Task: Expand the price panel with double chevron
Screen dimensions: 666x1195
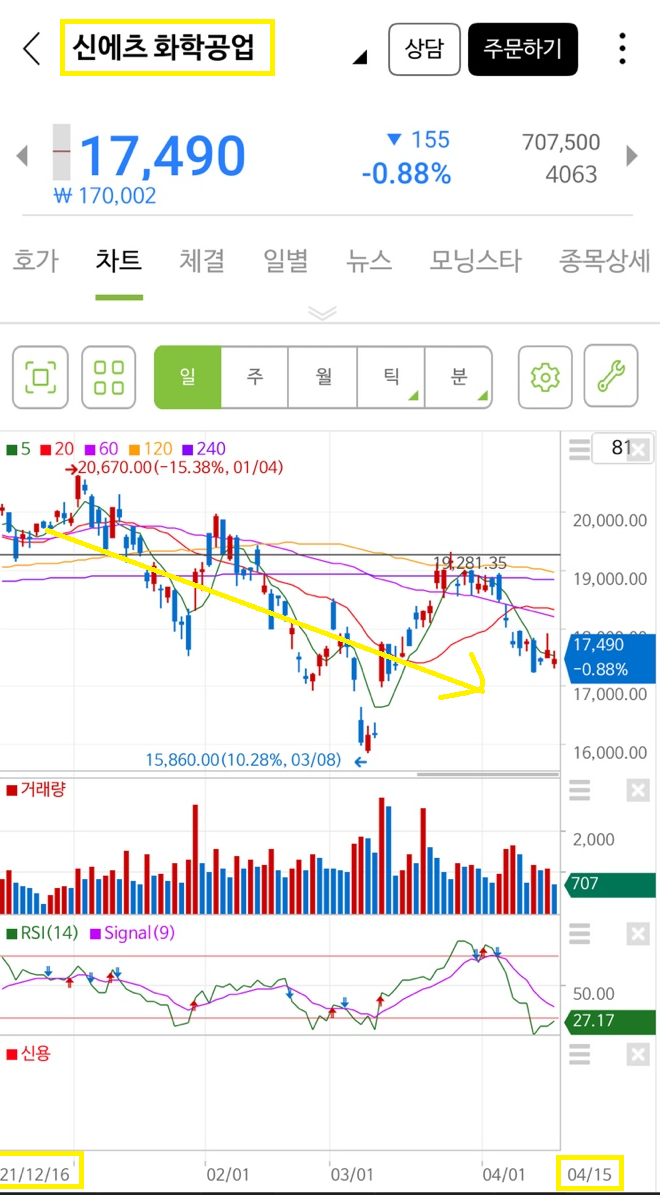Action: [x=322, y=312]
